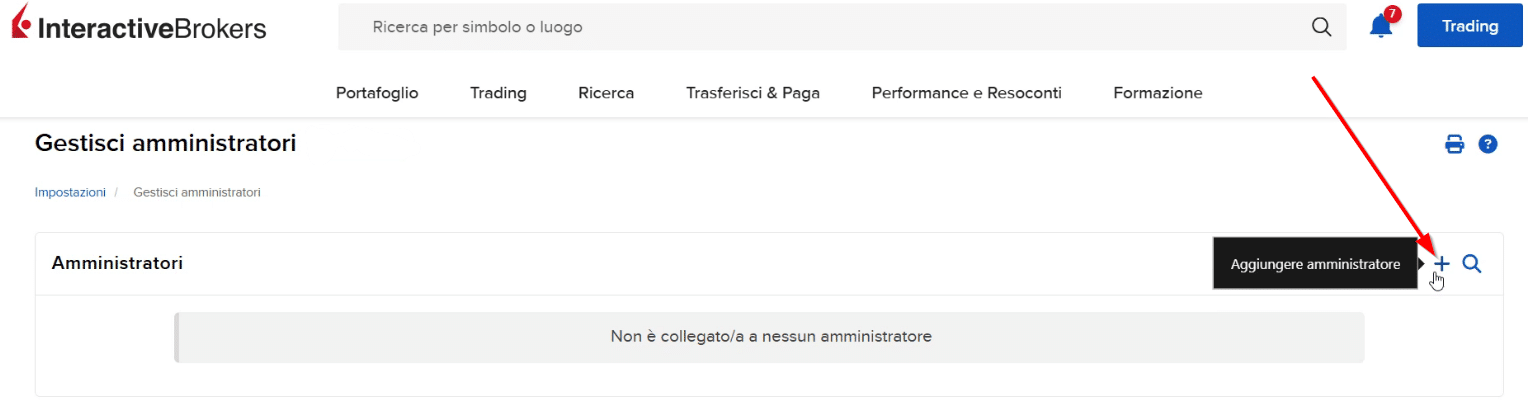This screenshot has width=1528, height=405.
Task: Open the Portafoglio menu
Action: 377,93
